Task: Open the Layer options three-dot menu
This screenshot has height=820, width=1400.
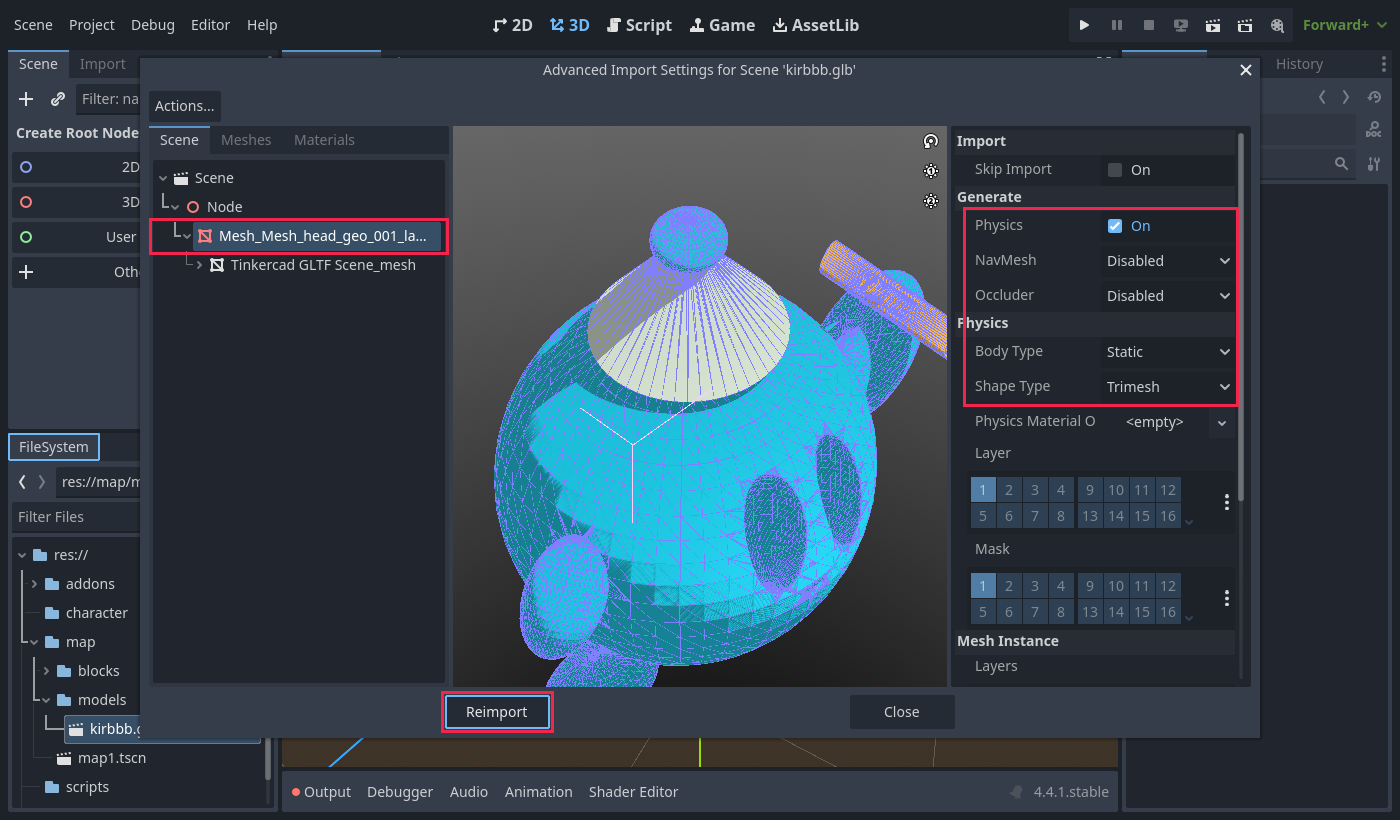Action: [x=1227, y=502]
